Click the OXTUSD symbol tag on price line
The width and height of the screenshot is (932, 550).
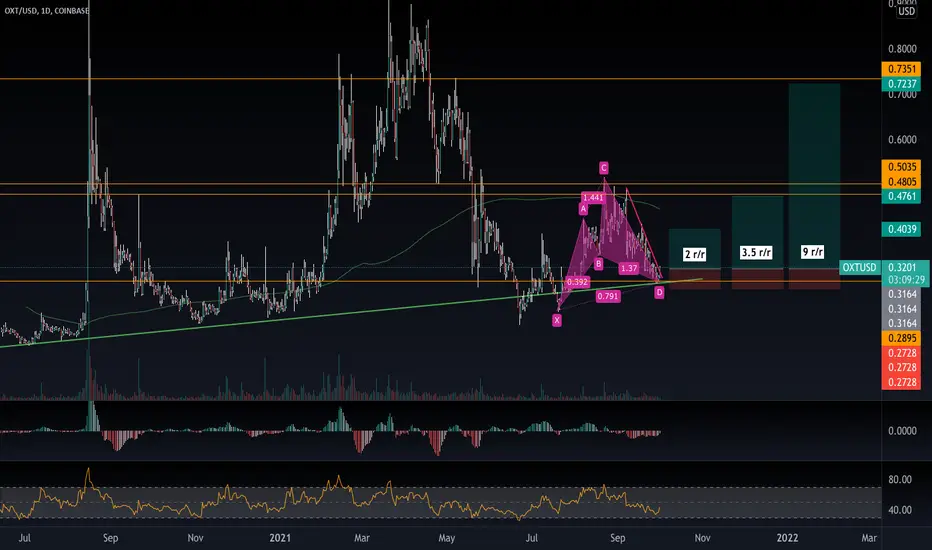click(x=859, y=267)
